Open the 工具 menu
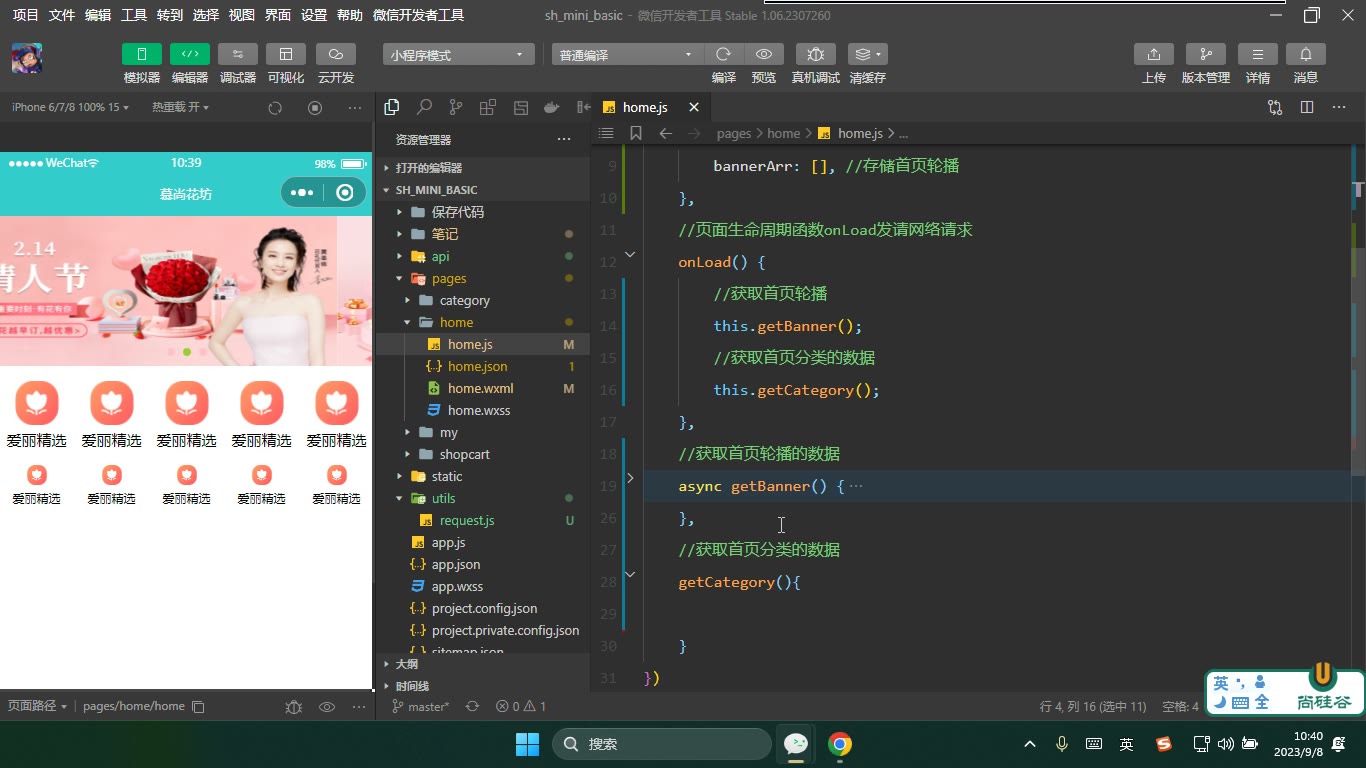 (x=134, y=15)
